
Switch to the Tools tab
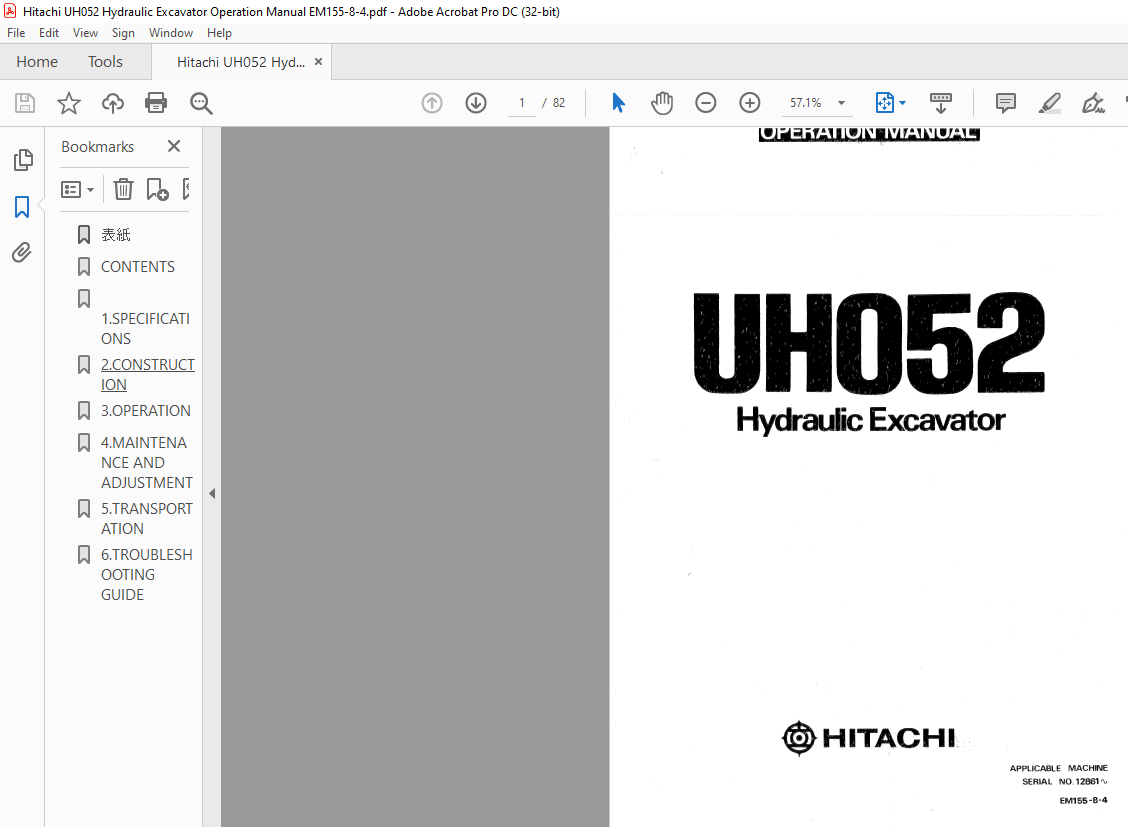105,62
